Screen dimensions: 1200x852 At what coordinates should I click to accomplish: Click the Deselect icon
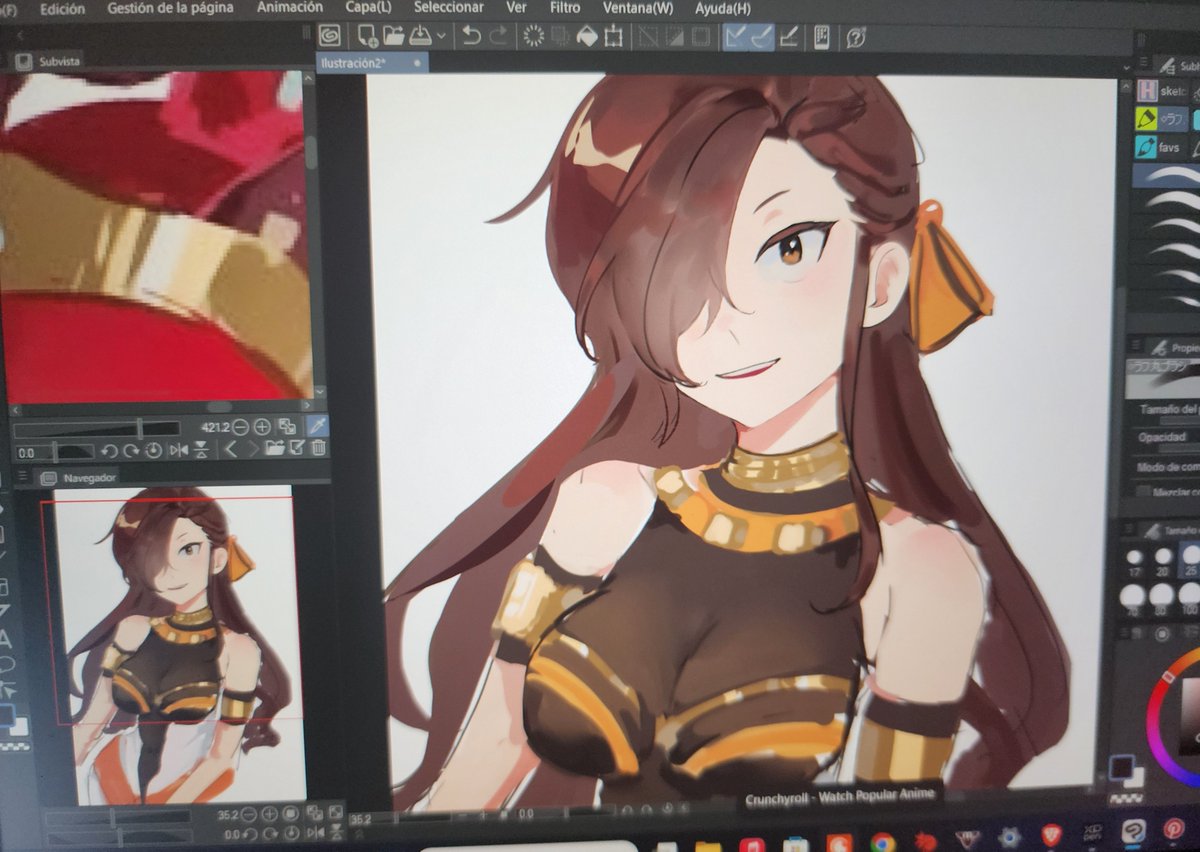[648, 36]
